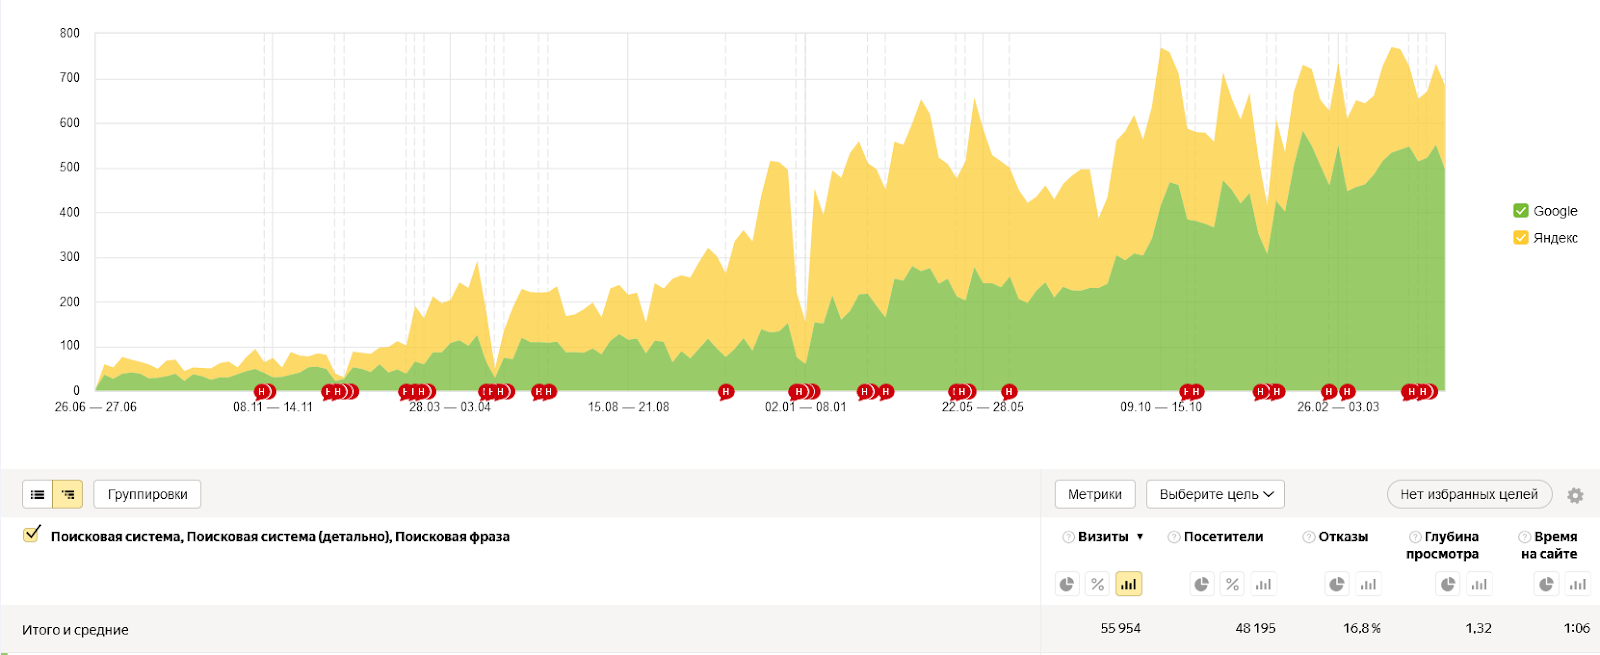This screenshot has width=1600, height=655.
Task: Click the annotation marker near 15.08 — 21.08
Action: point(726,392)
